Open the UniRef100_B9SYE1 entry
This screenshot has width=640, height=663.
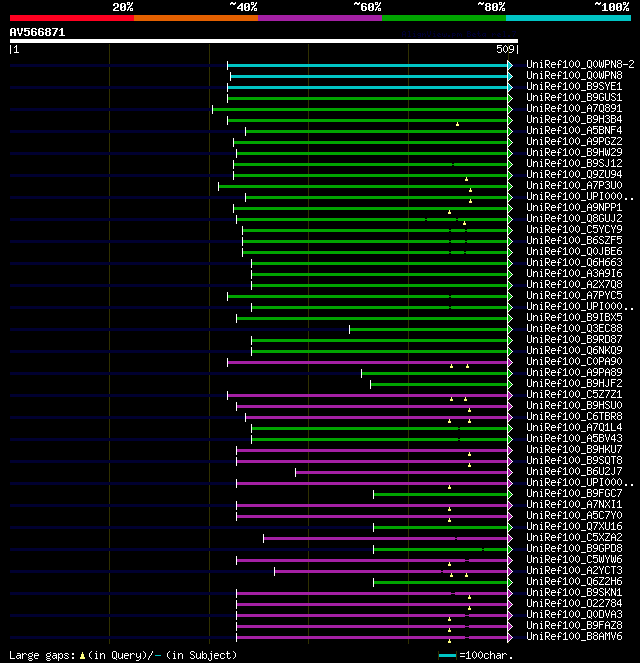[574, 86]
